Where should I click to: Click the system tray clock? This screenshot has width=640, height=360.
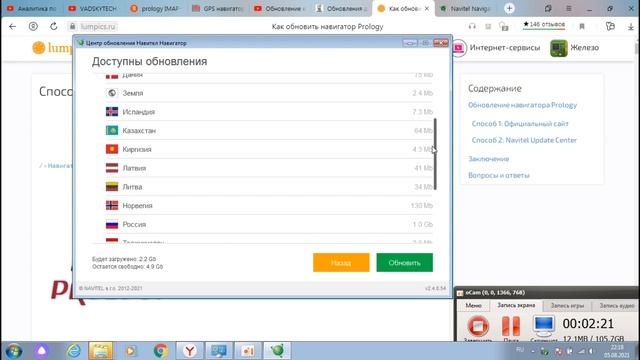pos(617,351)
